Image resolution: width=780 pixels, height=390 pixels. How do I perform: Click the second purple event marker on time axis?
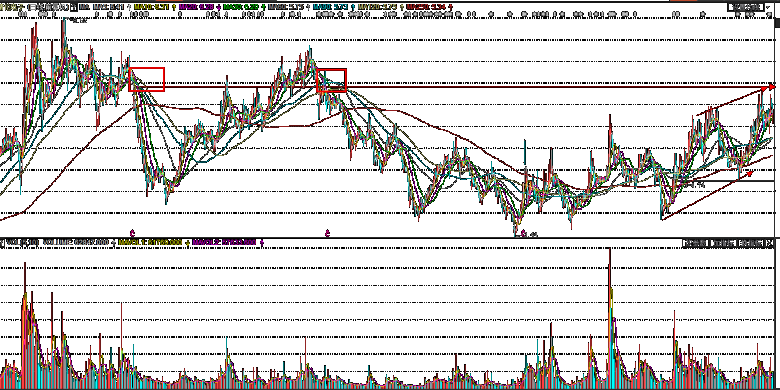tap(327, 233)
